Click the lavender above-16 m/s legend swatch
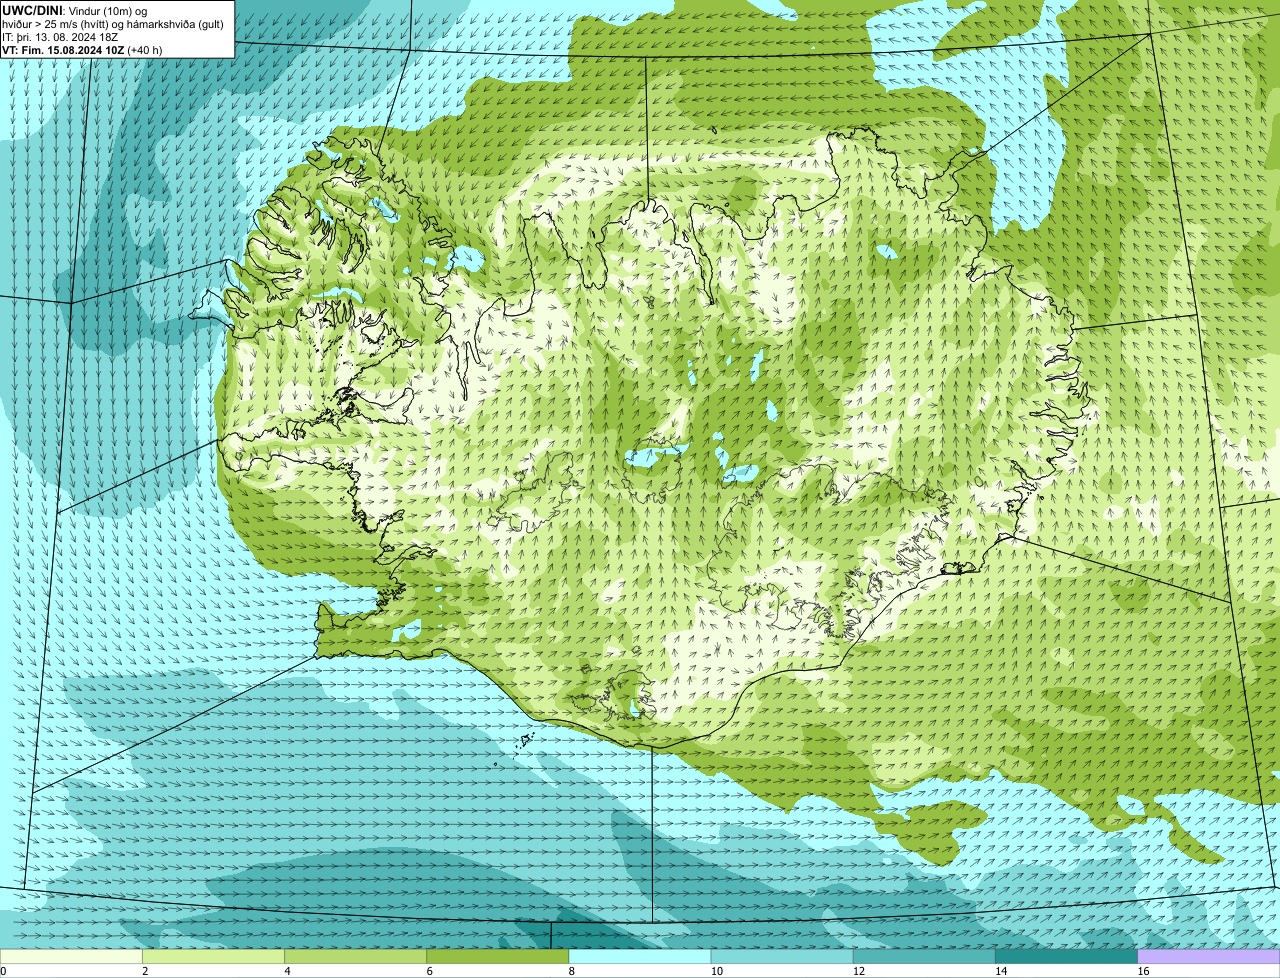 [x=1209, y=956]
